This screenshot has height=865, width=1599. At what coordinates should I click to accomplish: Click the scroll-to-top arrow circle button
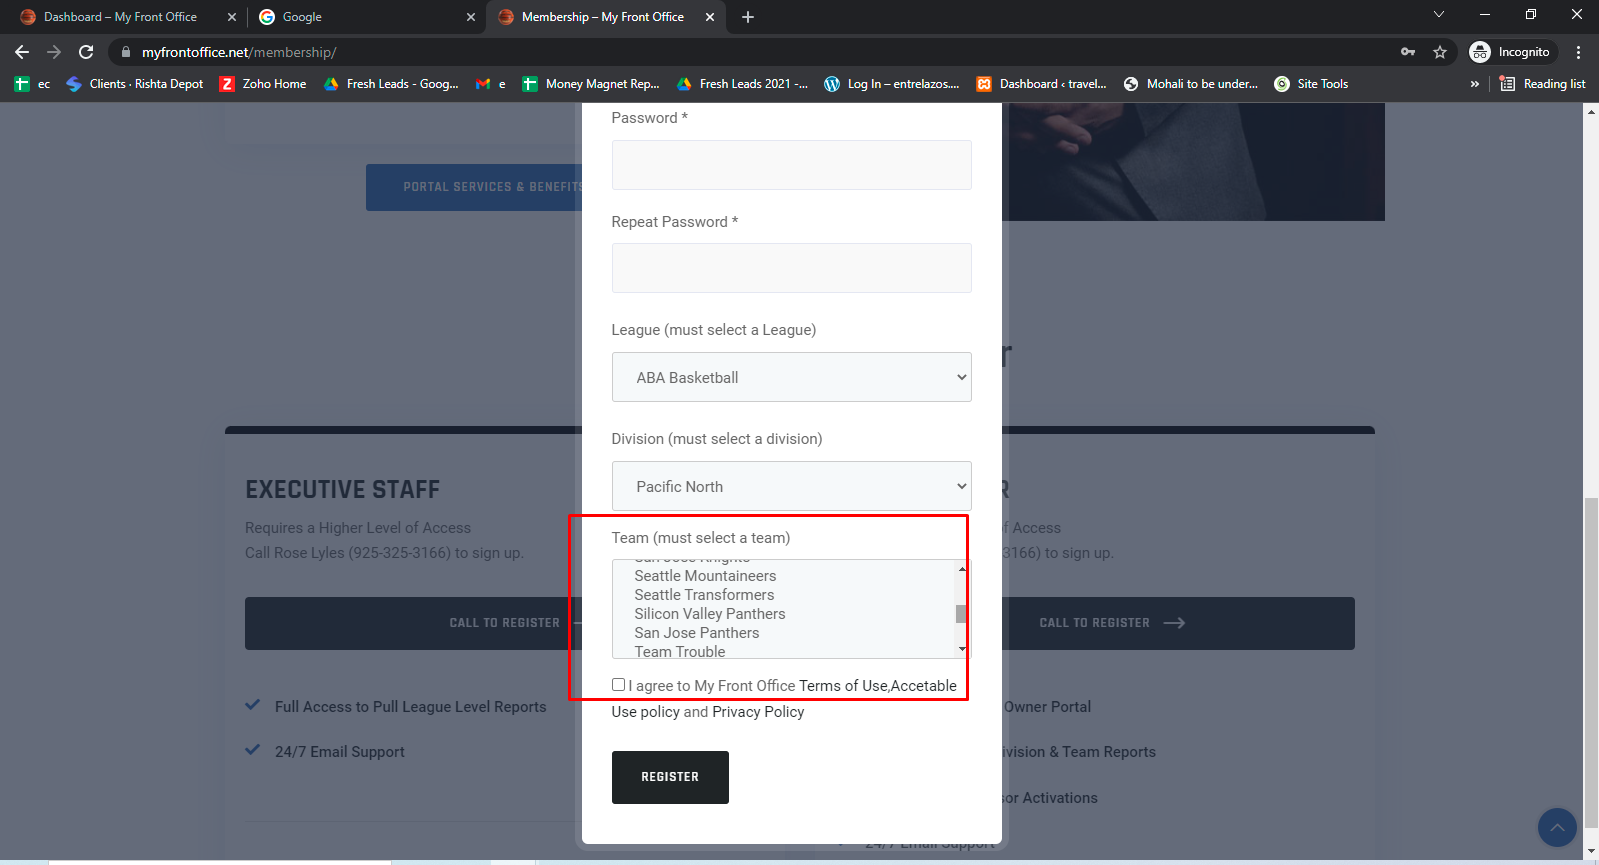tap(1557, 828)
